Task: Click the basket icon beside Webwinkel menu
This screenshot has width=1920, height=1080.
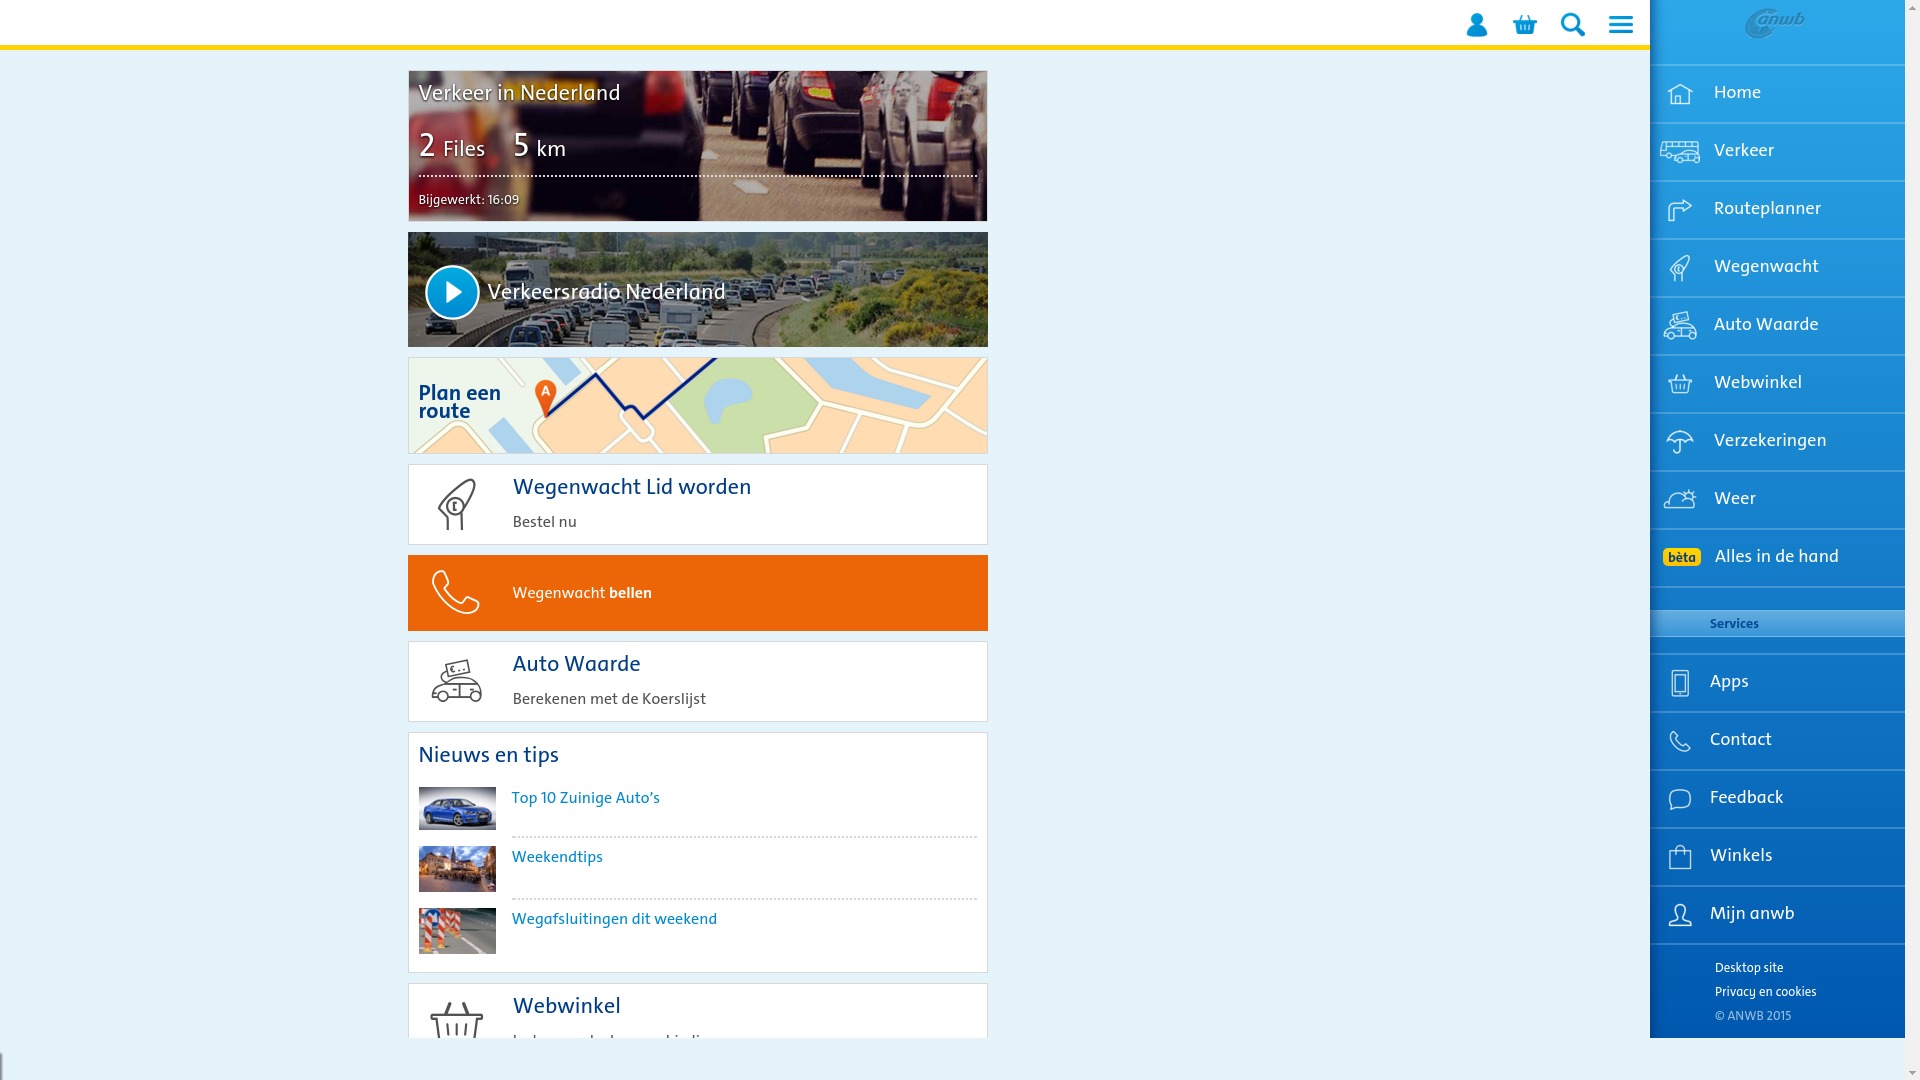Action: click(x=1680, y=384)
